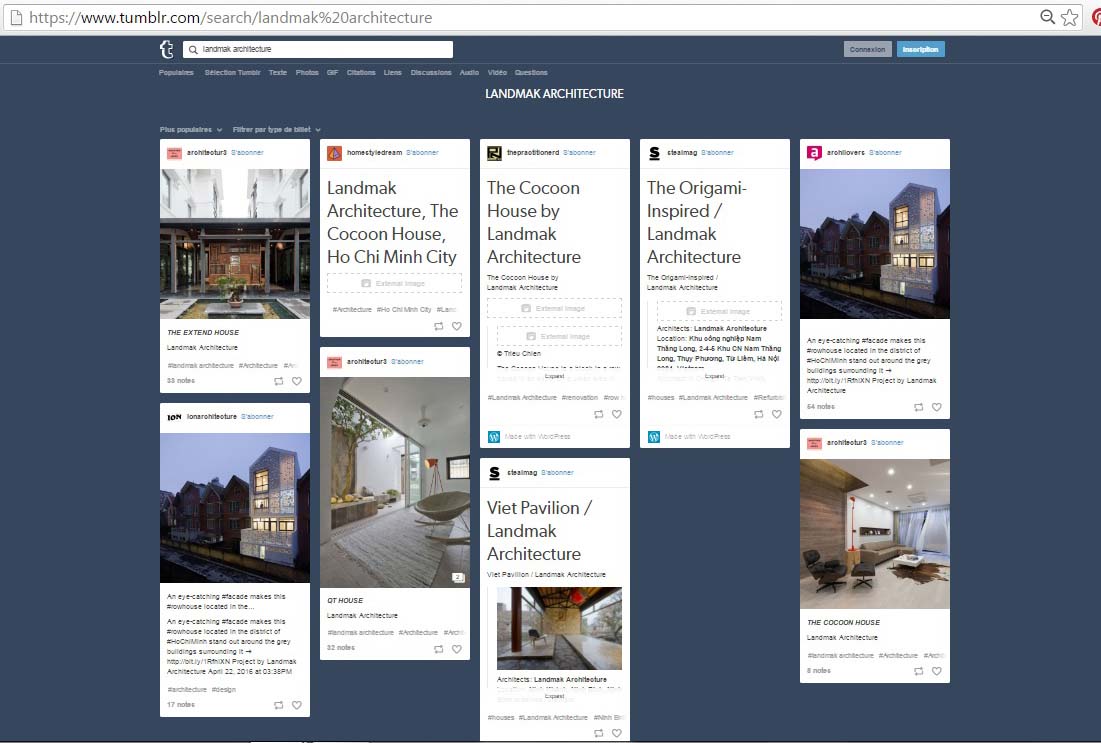This screenshot has height=743, width=1101.
Task: Click the Connexion button
Action: click(868, 49)
